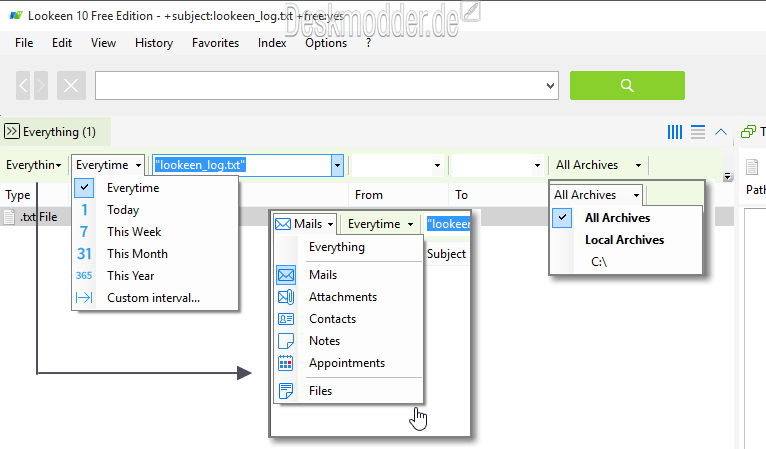Open the File menu
This screenshot has height=449, width=766.
tap(24, 43)
